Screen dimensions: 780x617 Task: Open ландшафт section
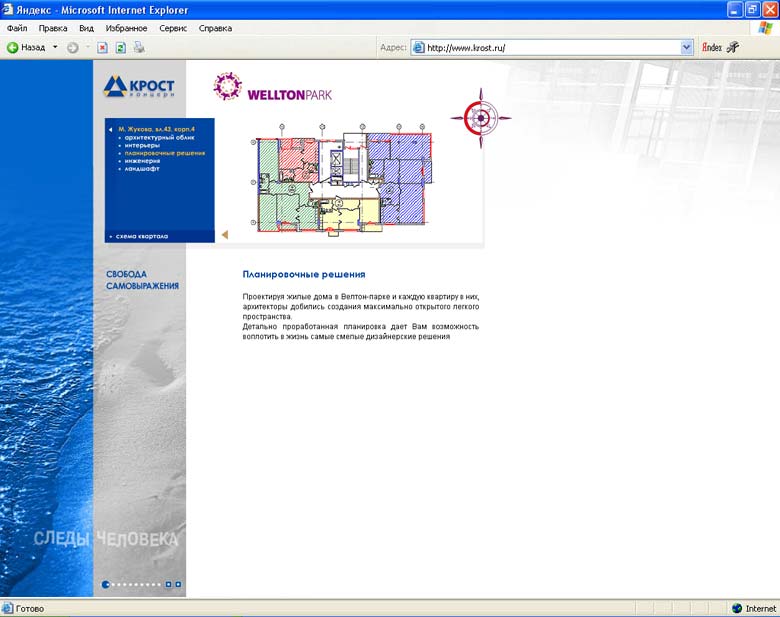coord(142,169)
